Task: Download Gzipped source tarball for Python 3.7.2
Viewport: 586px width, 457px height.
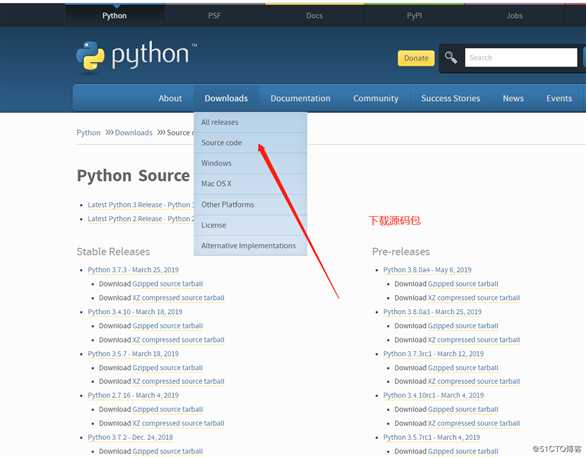Action: (x=167, y=451)
